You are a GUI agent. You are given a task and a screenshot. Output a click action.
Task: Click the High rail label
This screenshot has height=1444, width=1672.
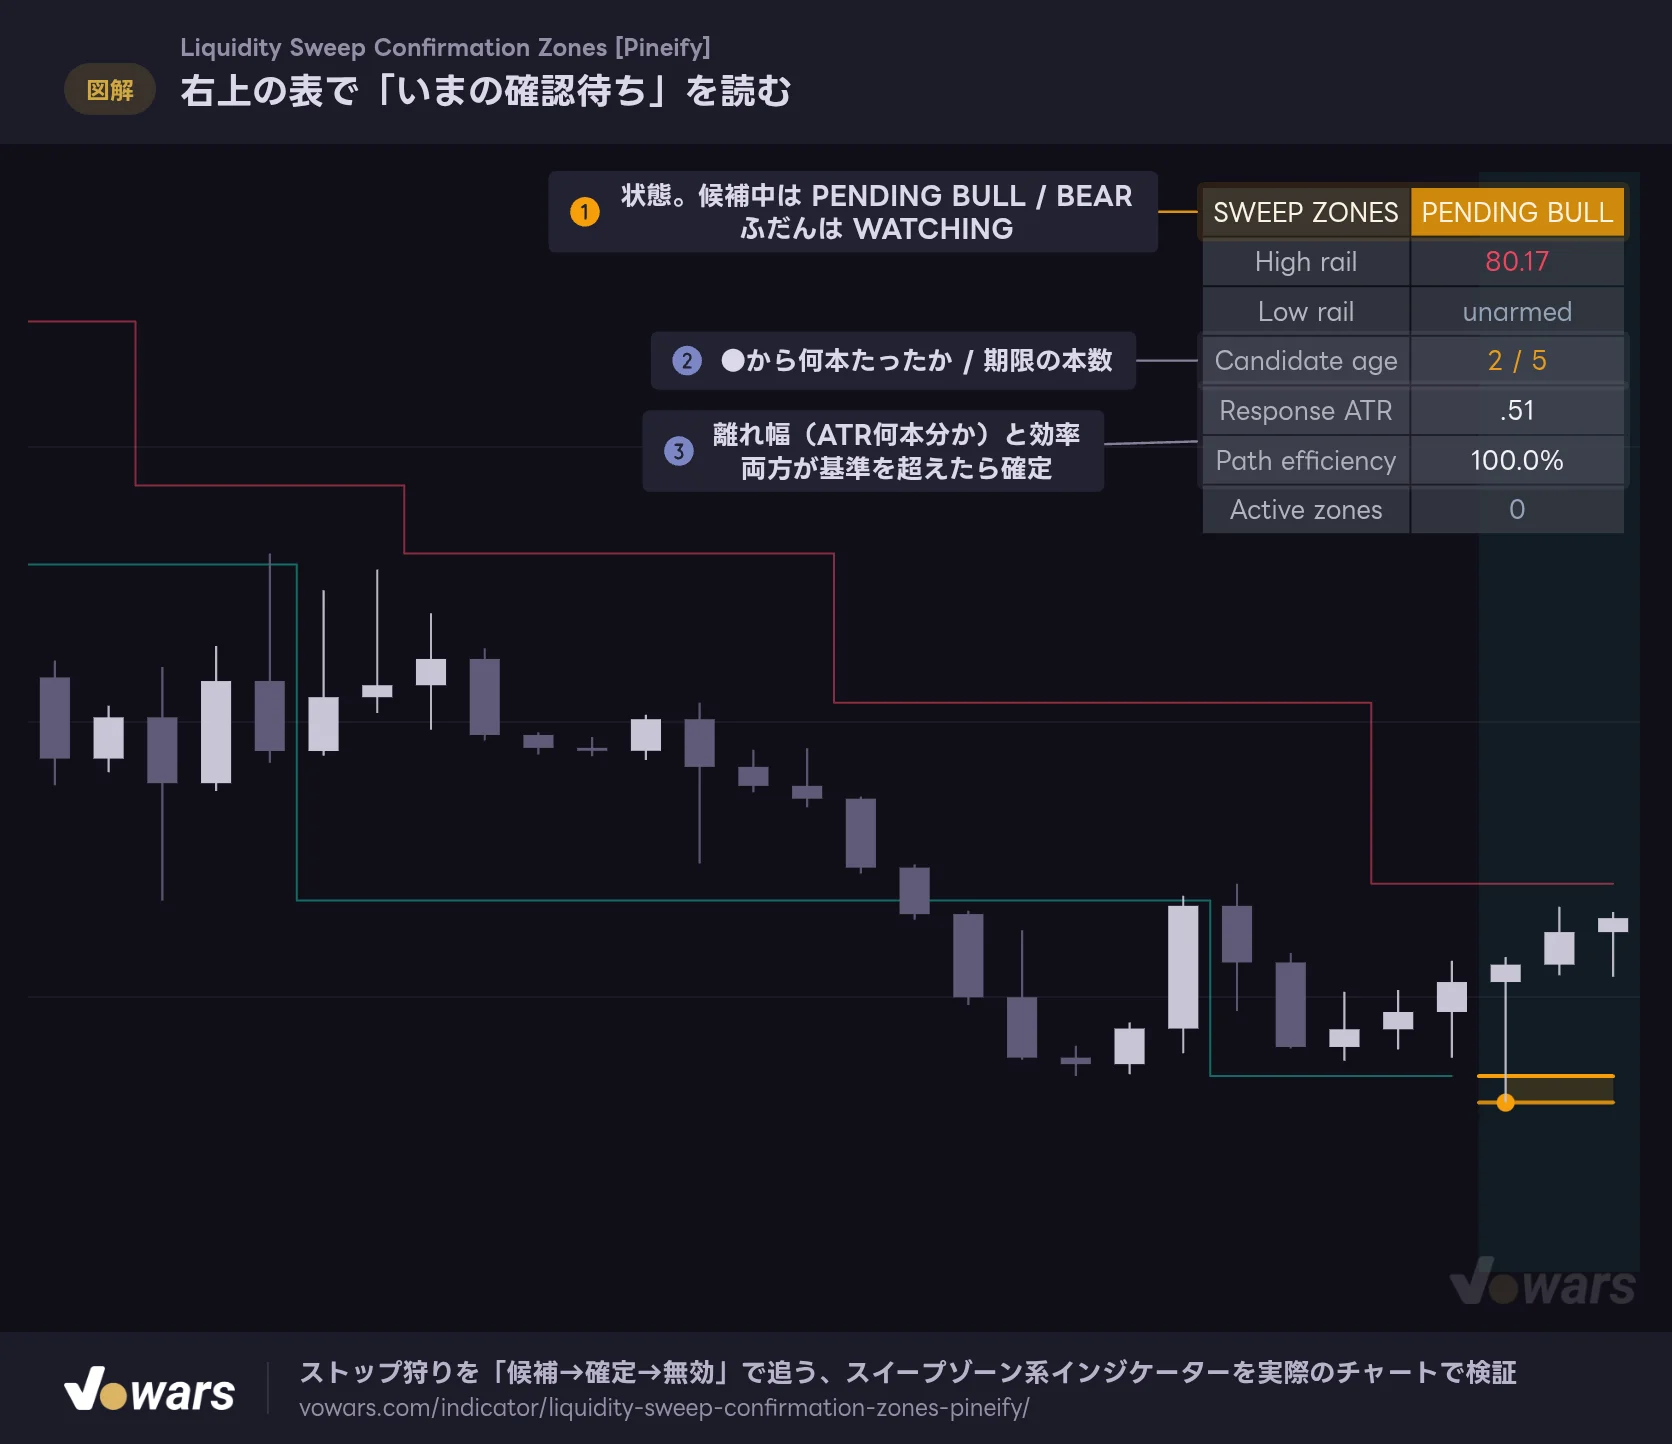pos(1306,262)
